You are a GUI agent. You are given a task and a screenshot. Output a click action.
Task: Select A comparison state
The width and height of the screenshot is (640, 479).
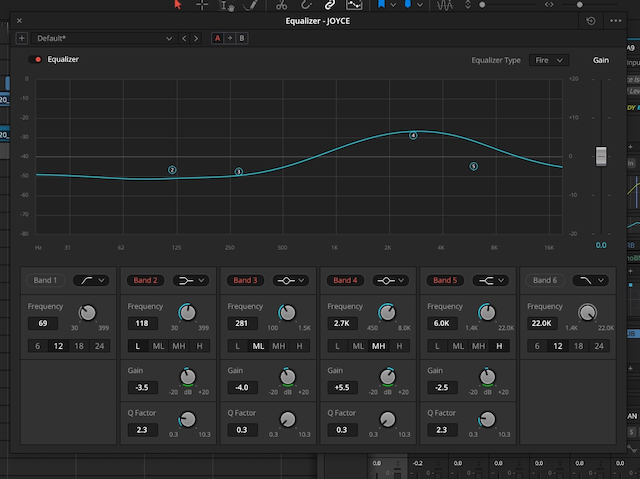tap(217, 38)
